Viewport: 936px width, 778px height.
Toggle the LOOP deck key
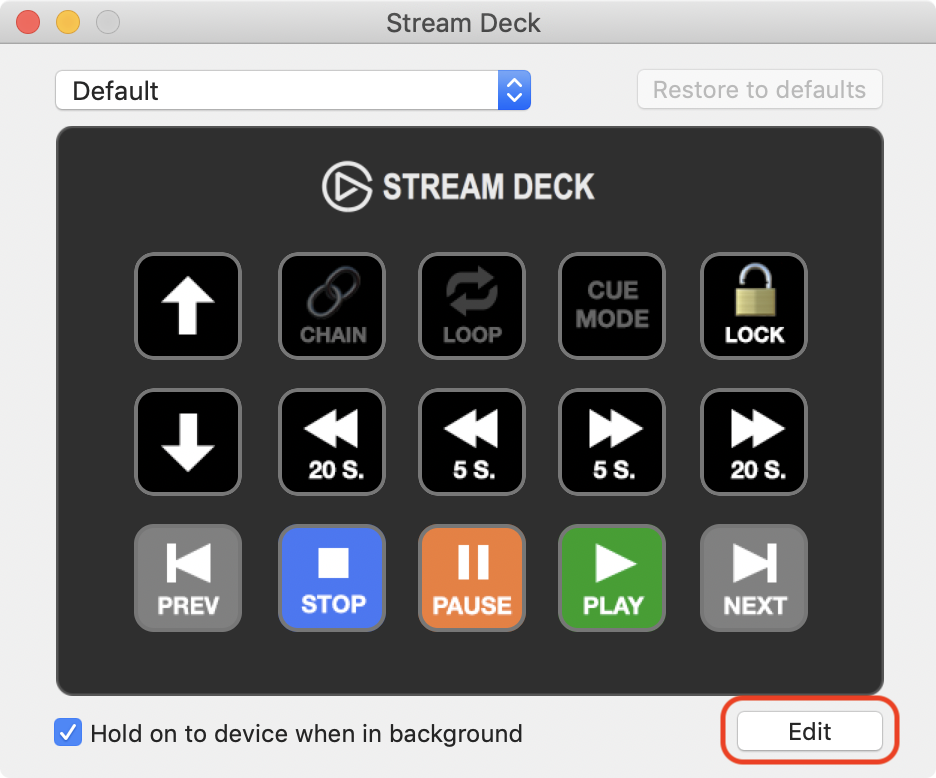click(472, 306)
